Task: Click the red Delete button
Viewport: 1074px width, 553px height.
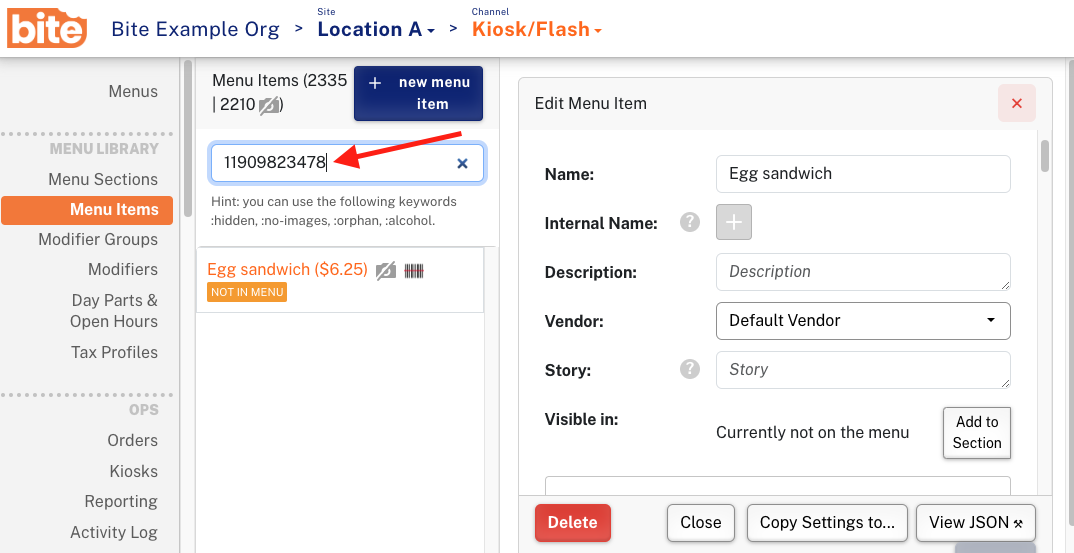Action: (x=573, y=523)
